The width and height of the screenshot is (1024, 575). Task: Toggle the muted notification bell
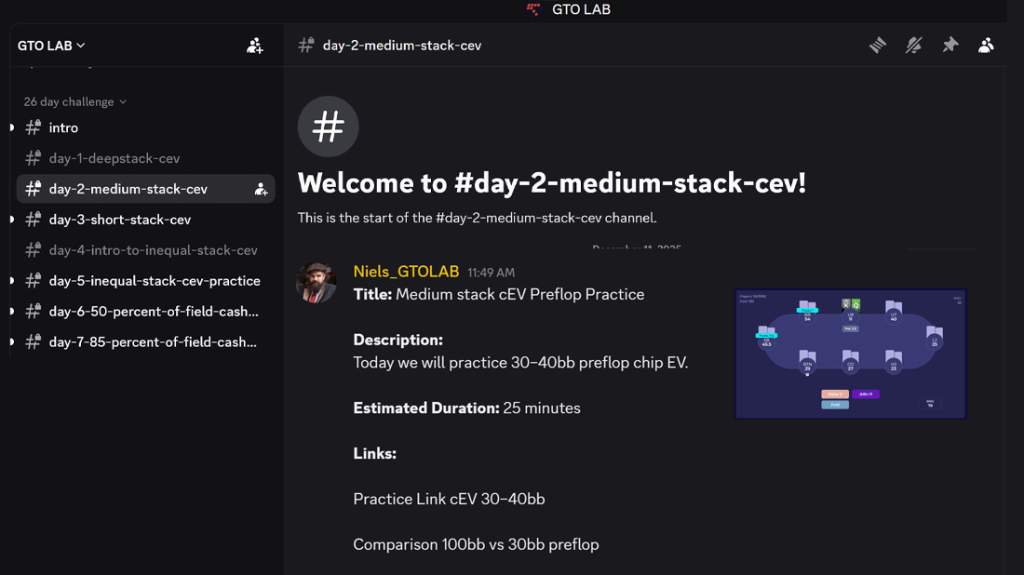pyautogui.click(x=913, y=45)
